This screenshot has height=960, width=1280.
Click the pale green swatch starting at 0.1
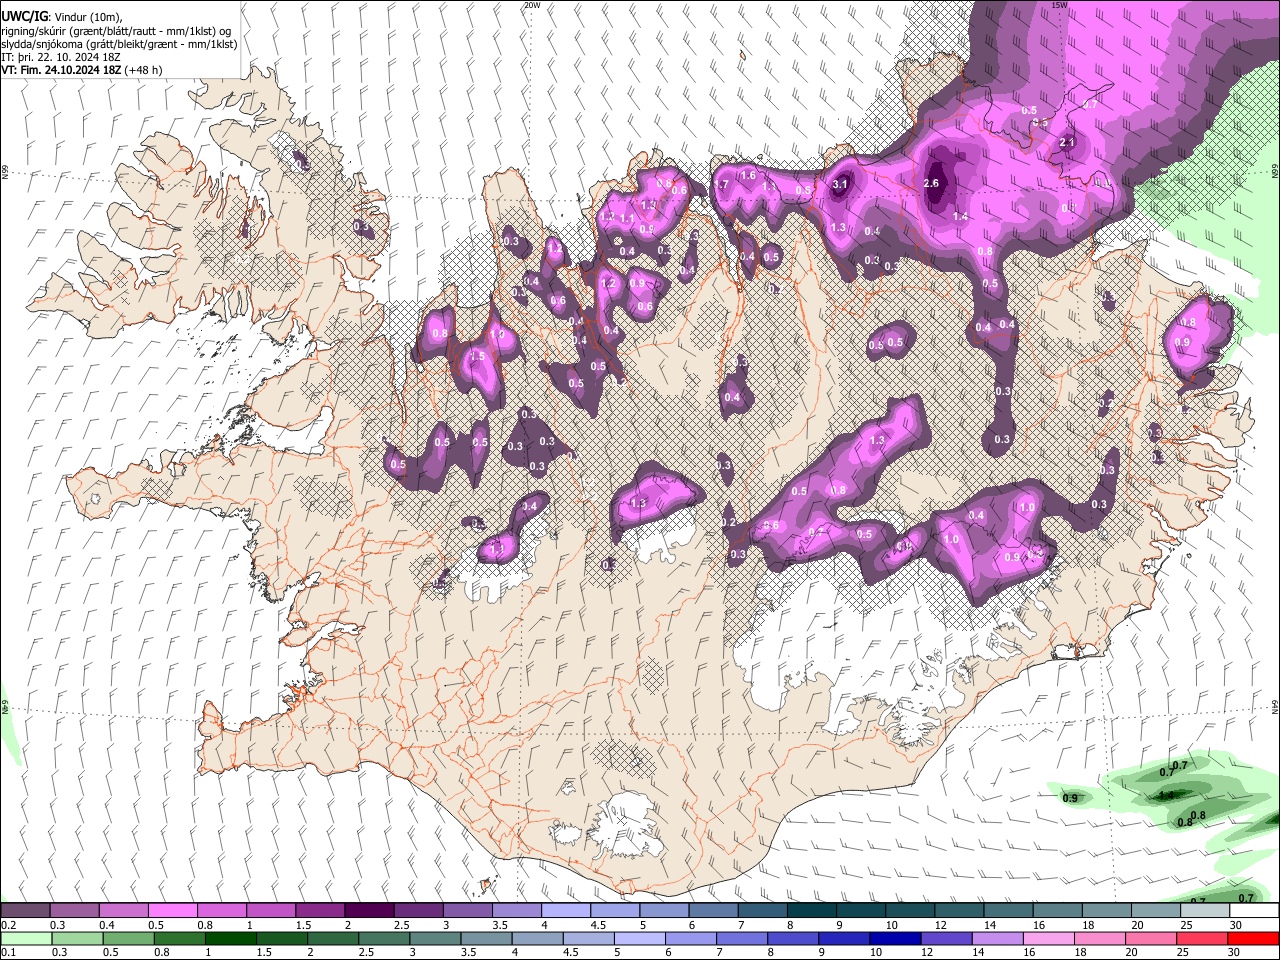point(25,939)
